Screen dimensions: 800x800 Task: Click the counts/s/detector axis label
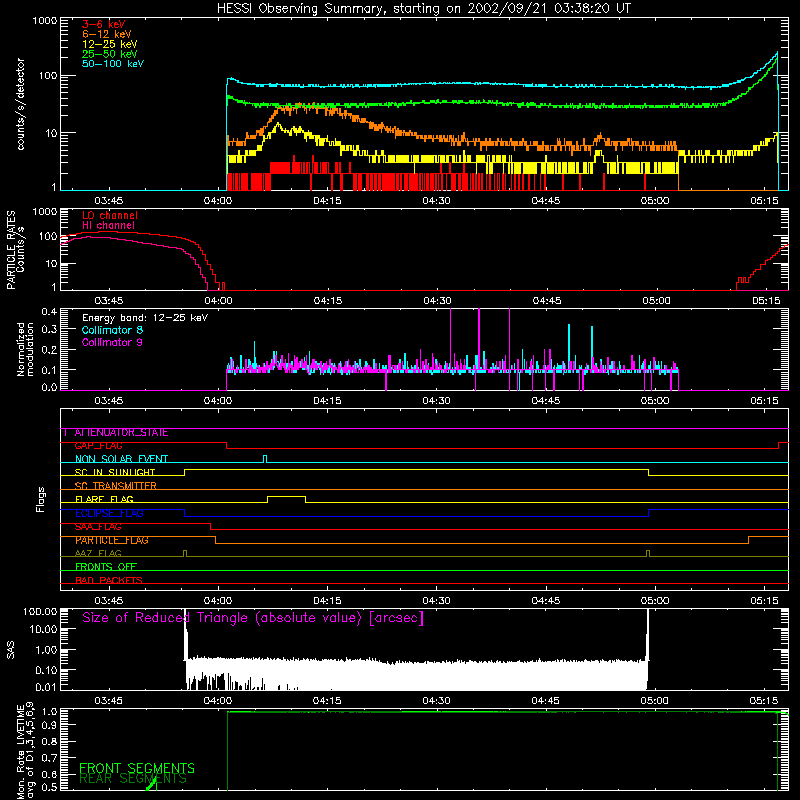coord(20,104)
